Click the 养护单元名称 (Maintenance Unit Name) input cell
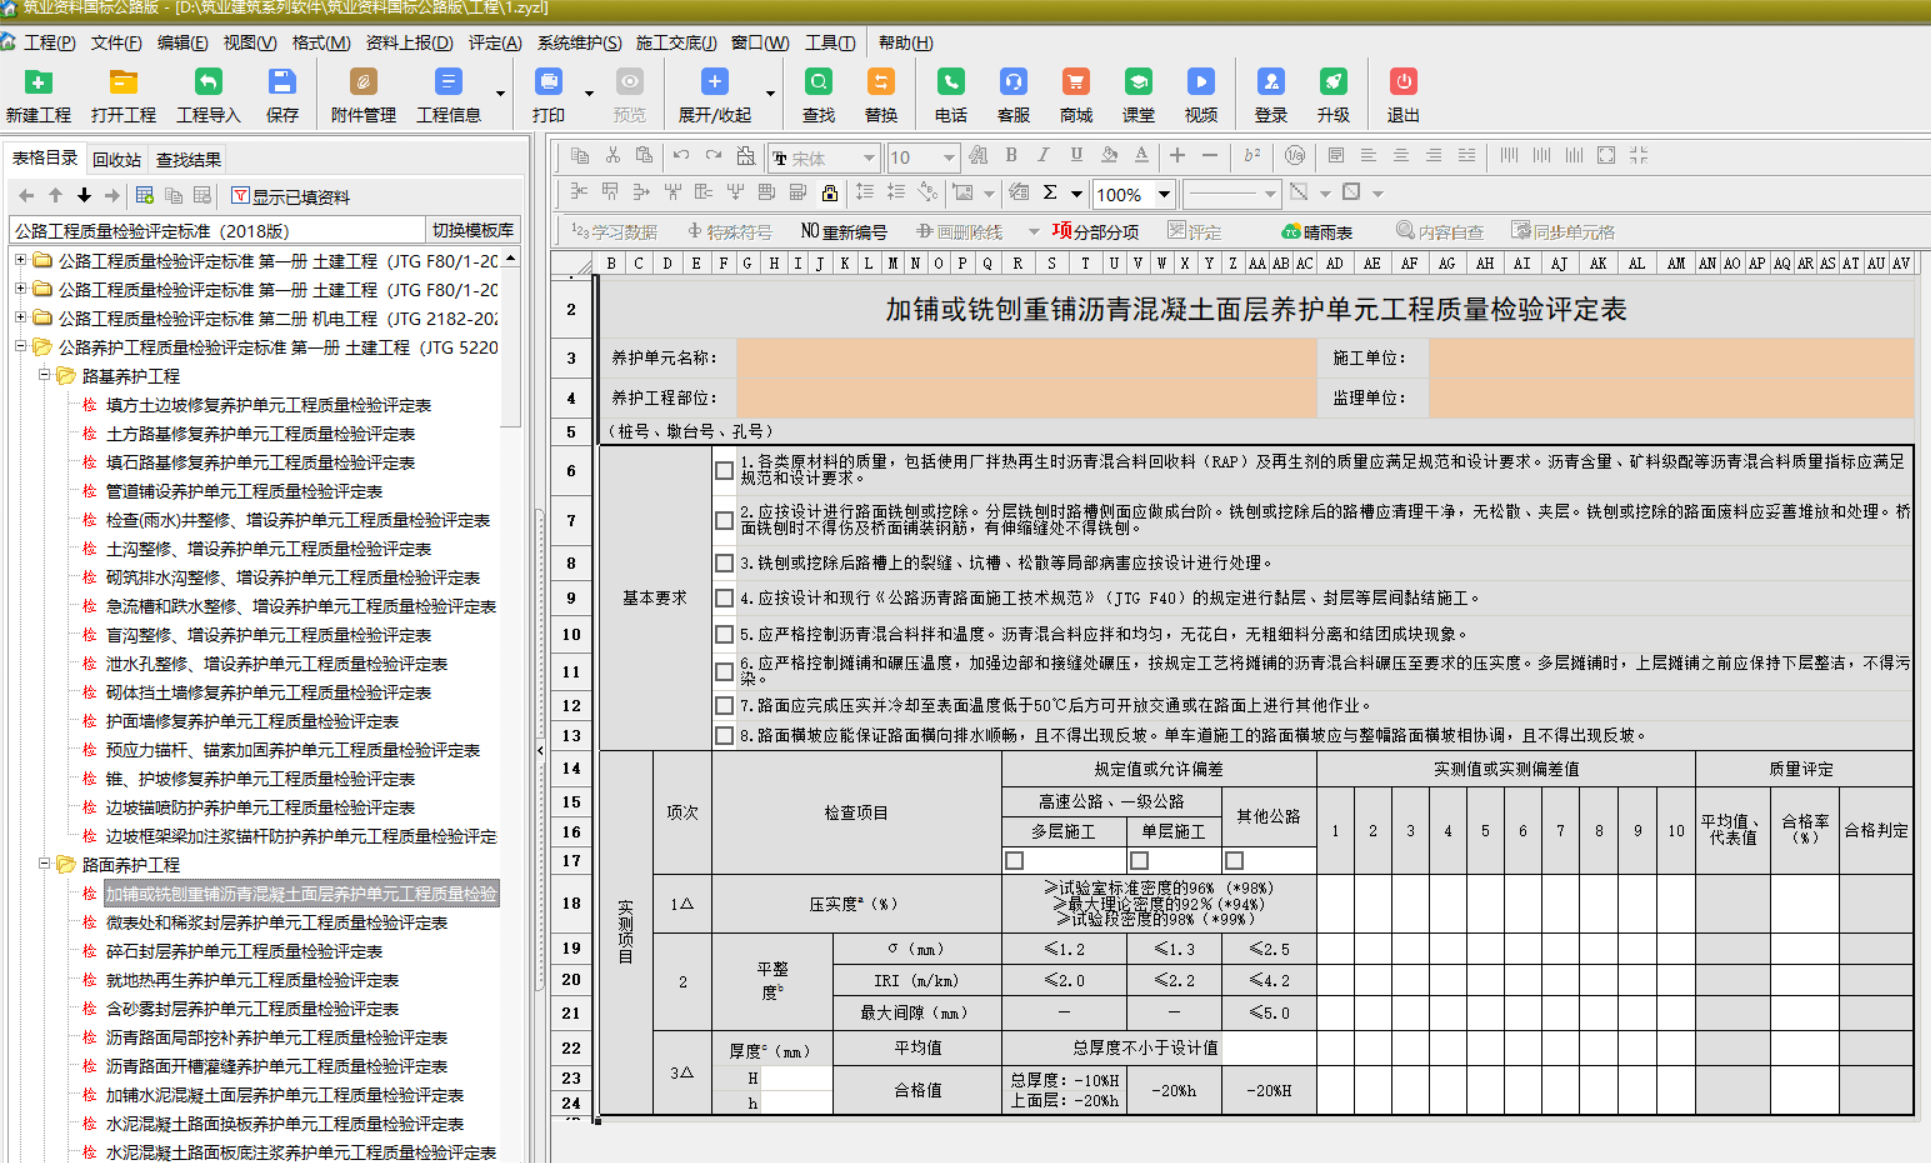The width and height of the screenshot is (1931, 1163). coord(1025,358)
